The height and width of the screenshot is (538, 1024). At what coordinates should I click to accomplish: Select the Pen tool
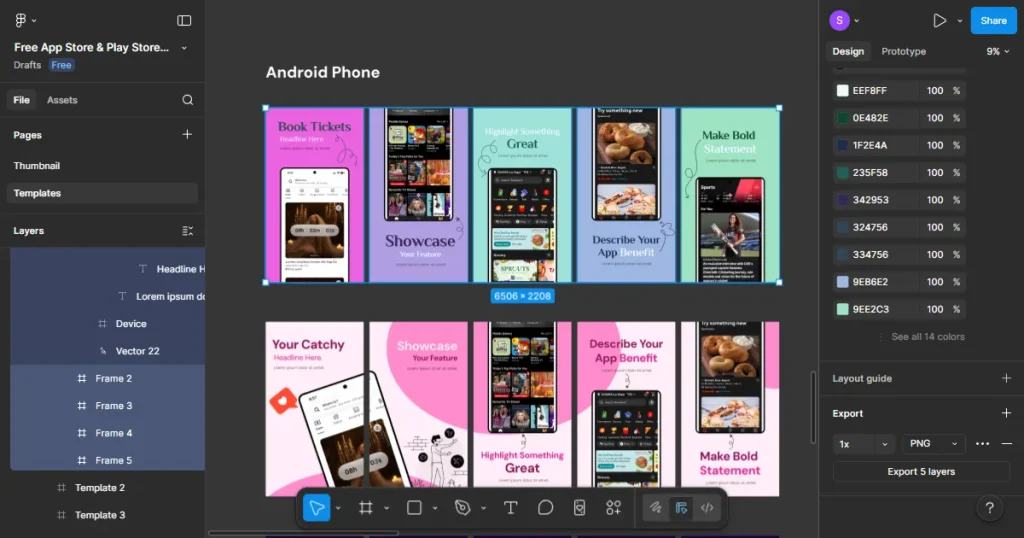click(462, 508)
